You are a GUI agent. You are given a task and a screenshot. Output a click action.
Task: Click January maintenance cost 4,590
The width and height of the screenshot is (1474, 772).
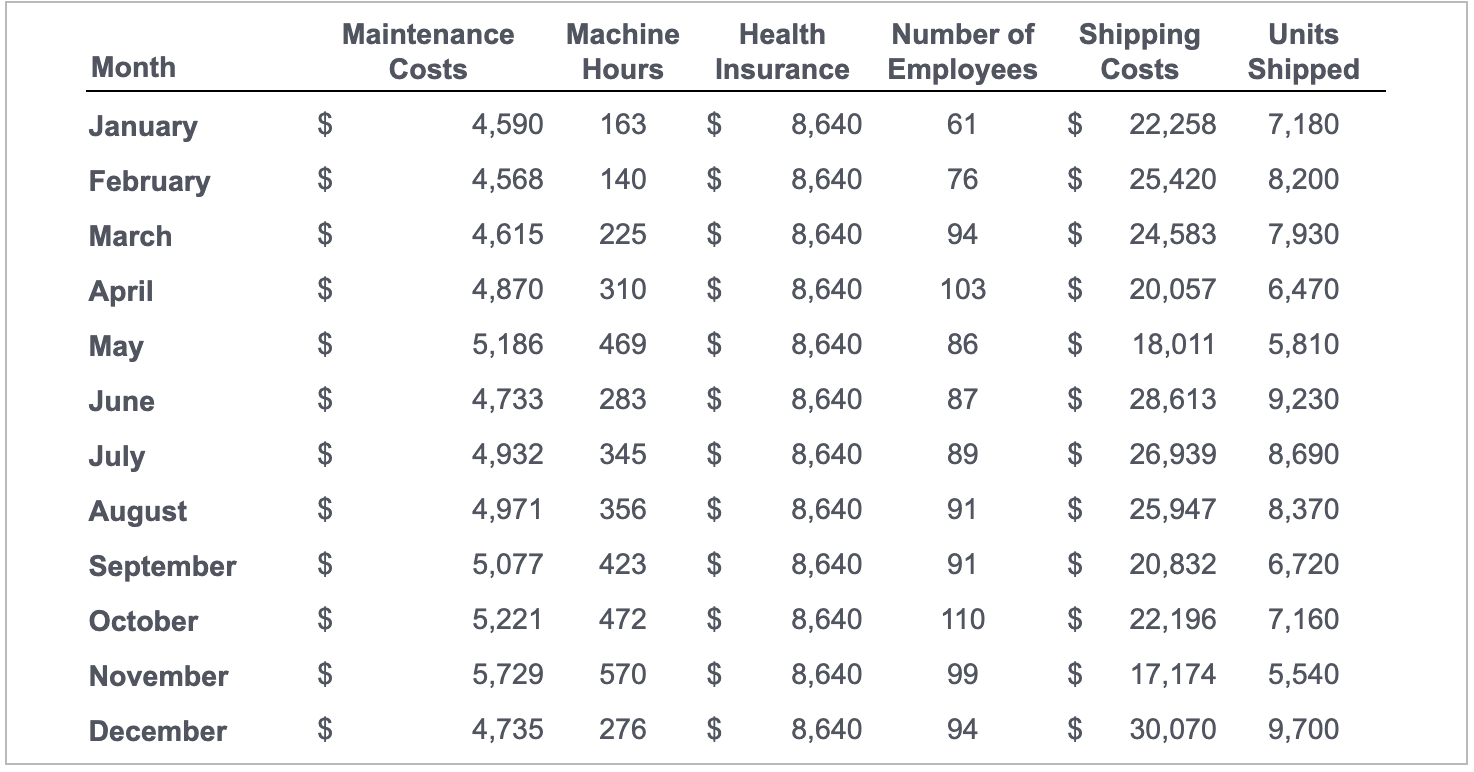[x=508, y=125]
